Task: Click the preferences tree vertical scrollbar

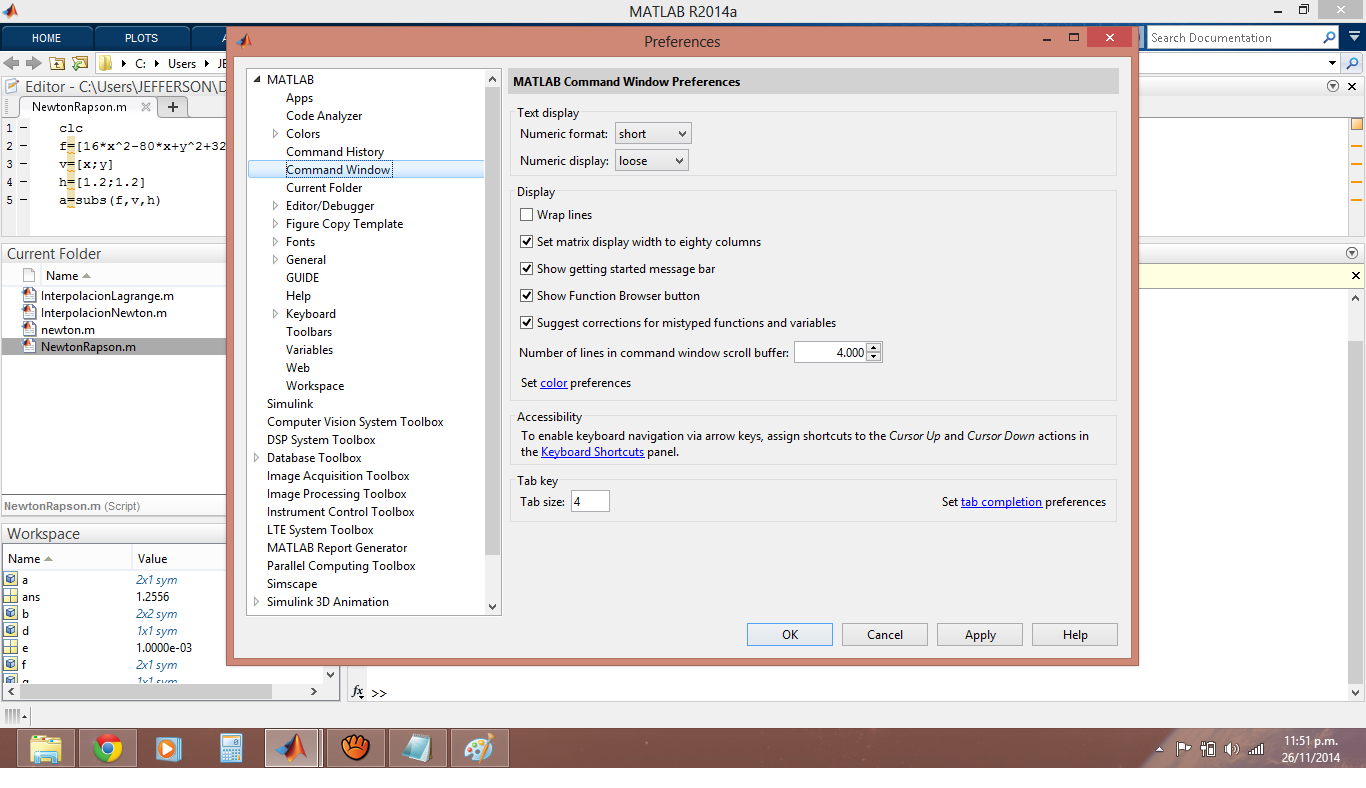Action: [492, 320]
